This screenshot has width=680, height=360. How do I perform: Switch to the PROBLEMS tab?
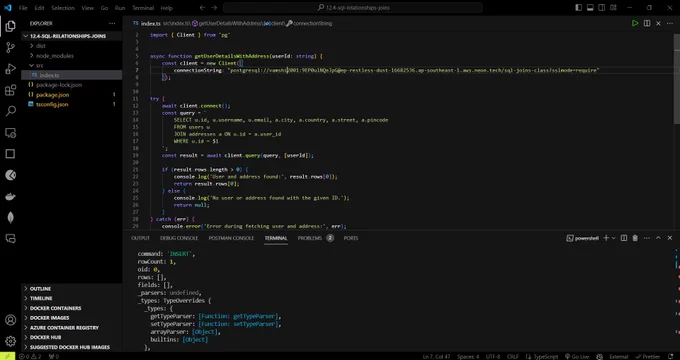310,238
